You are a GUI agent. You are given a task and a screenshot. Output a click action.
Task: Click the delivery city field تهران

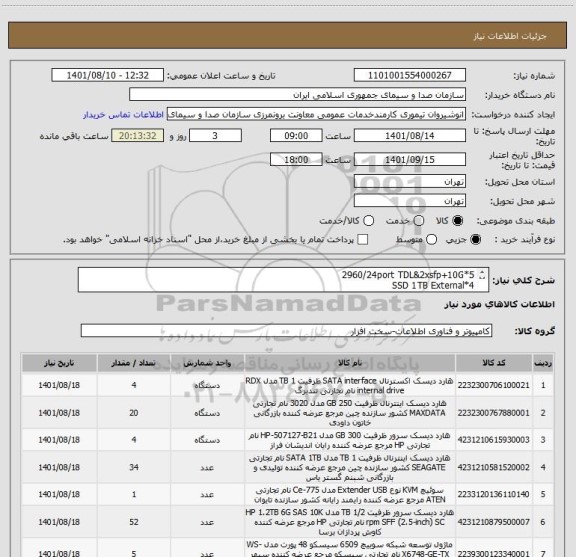tap(410, 201)
